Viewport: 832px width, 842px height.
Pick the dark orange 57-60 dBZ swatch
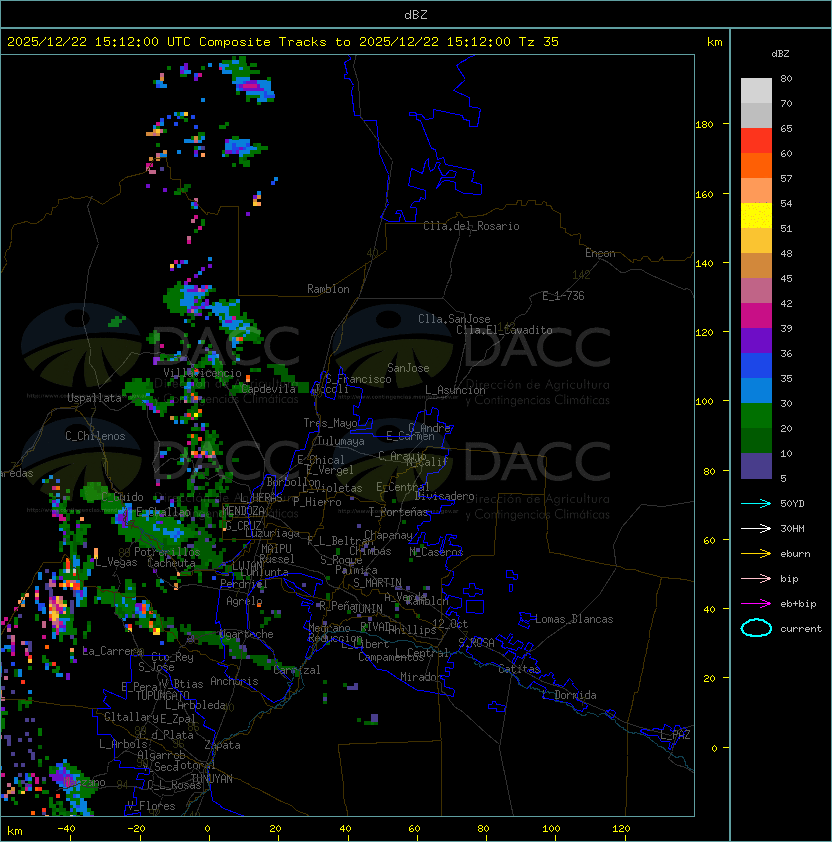click(x=756, y=165)
